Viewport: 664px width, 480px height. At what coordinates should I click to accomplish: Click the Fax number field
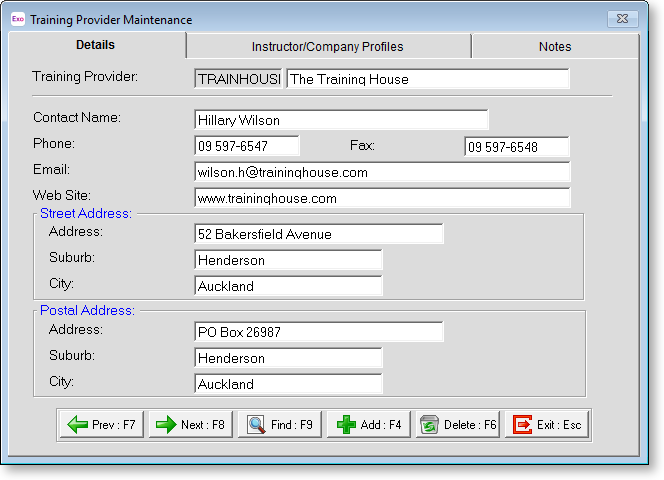(x=516, y=147)
